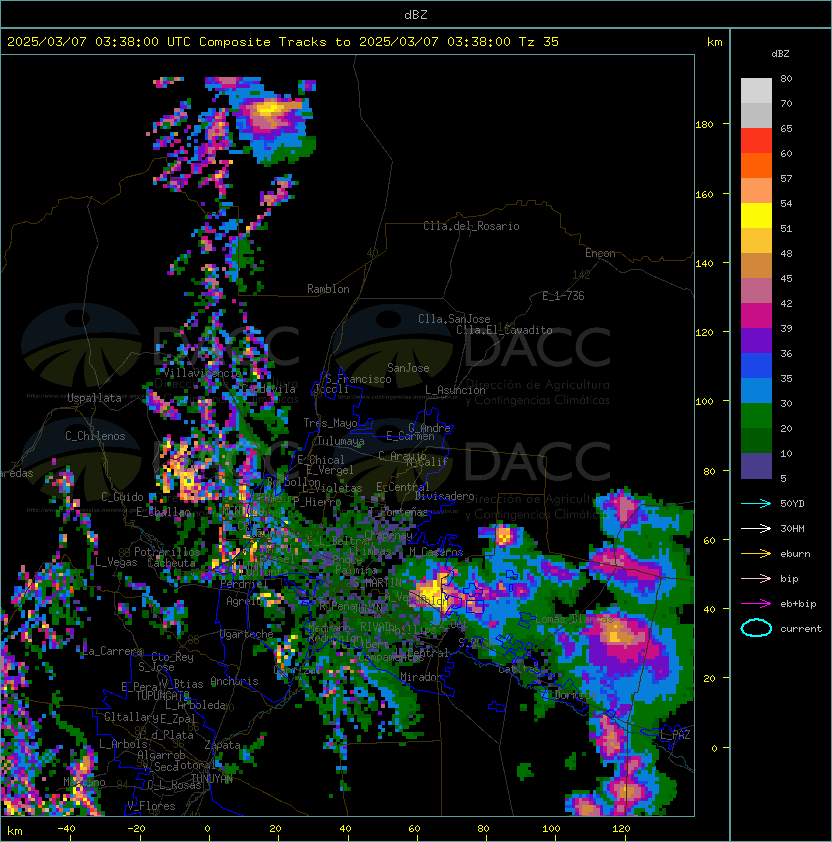Click the cyan 'current' ellipse legend icon
This screenshot has height=842, width=832.
(756, 628)
